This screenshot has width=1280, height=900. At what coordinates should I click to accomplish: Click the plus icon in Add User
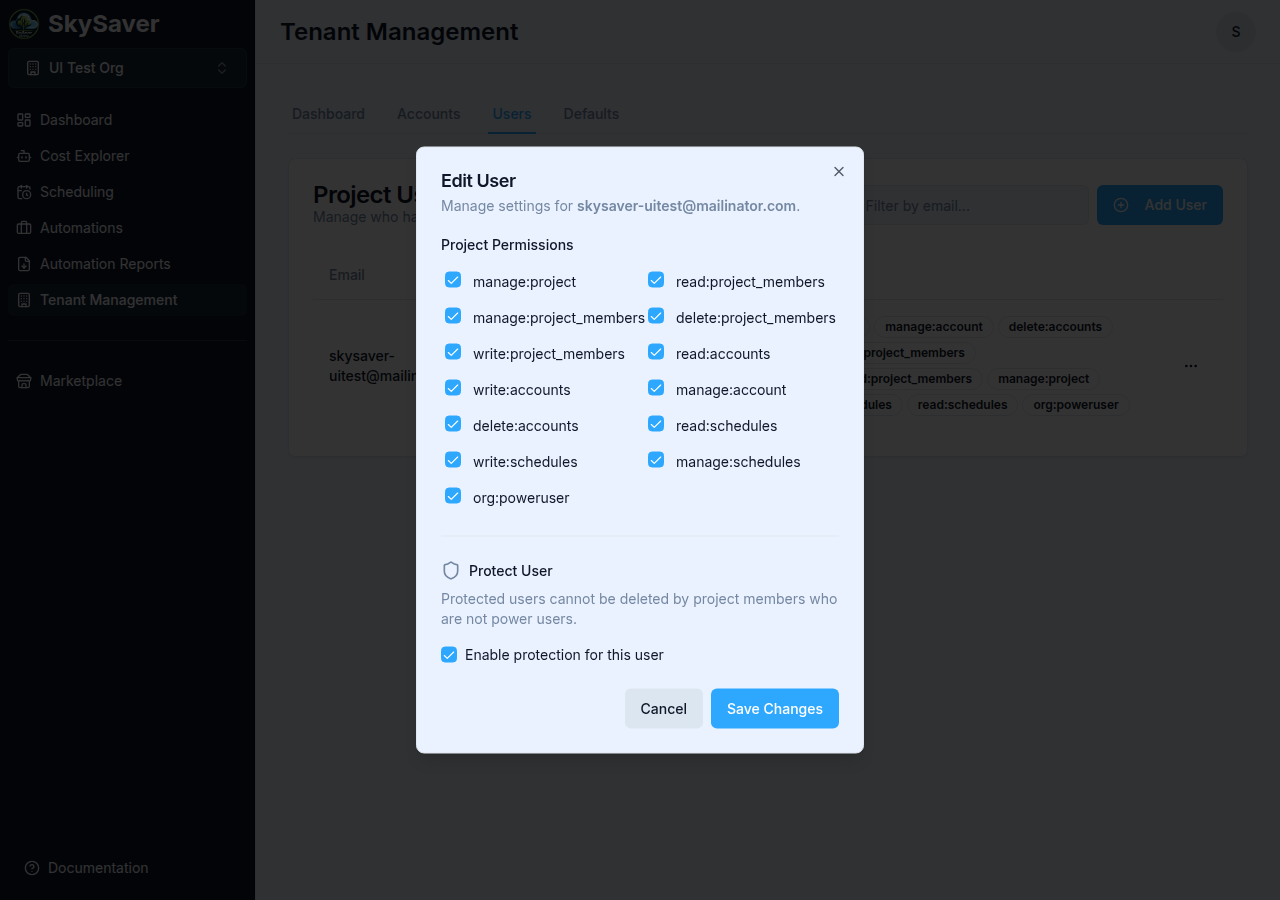pos(1121,205)
